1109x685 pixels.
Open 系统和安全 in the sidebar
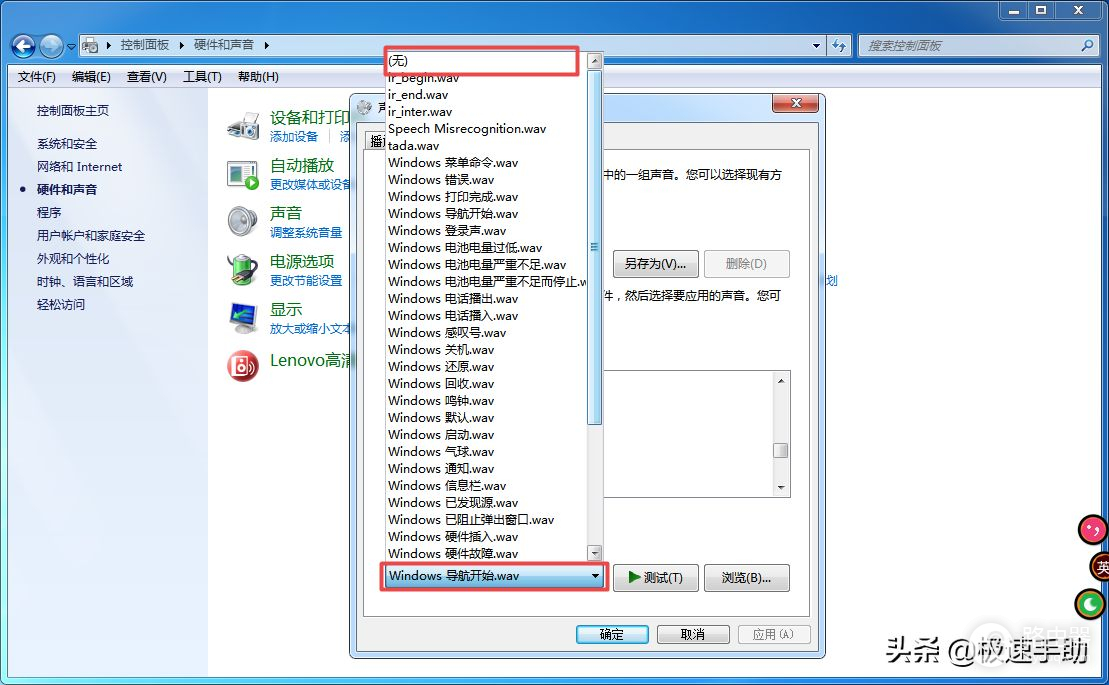tap(67, 144)
